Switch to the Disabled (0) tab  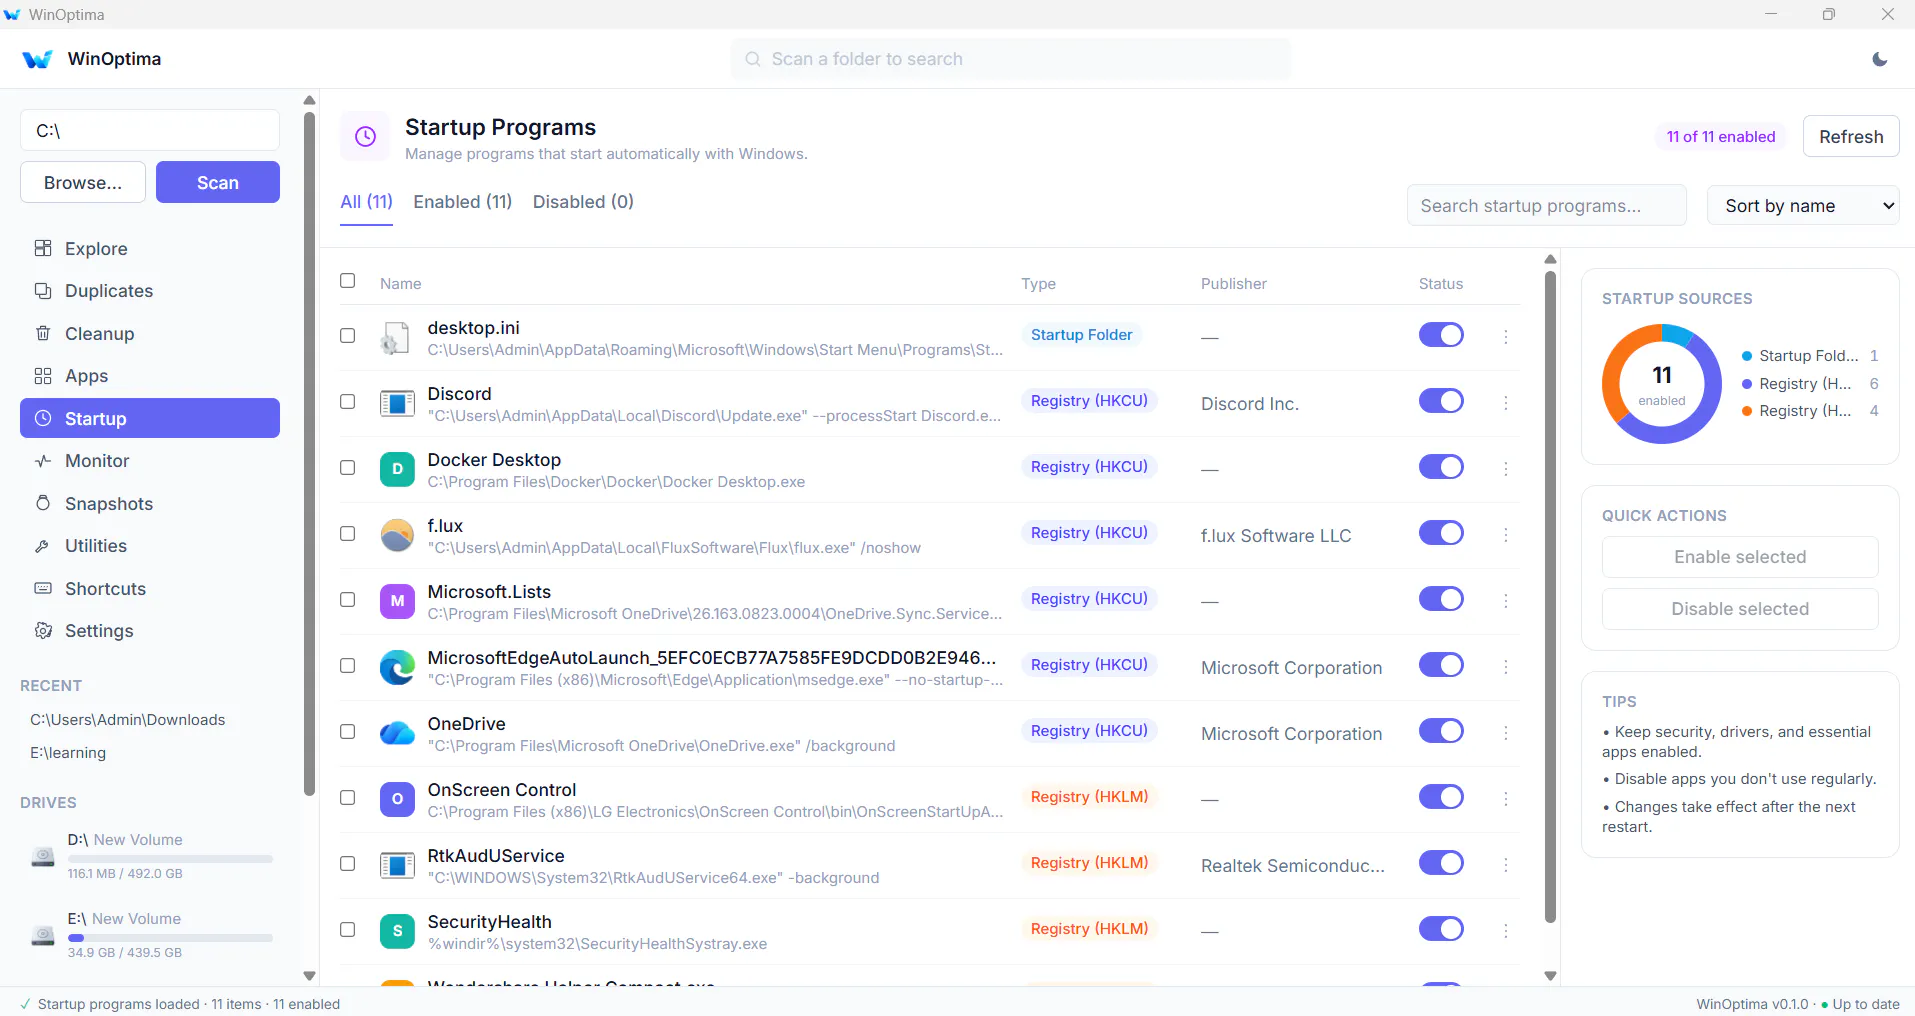[x=583, y=202]
